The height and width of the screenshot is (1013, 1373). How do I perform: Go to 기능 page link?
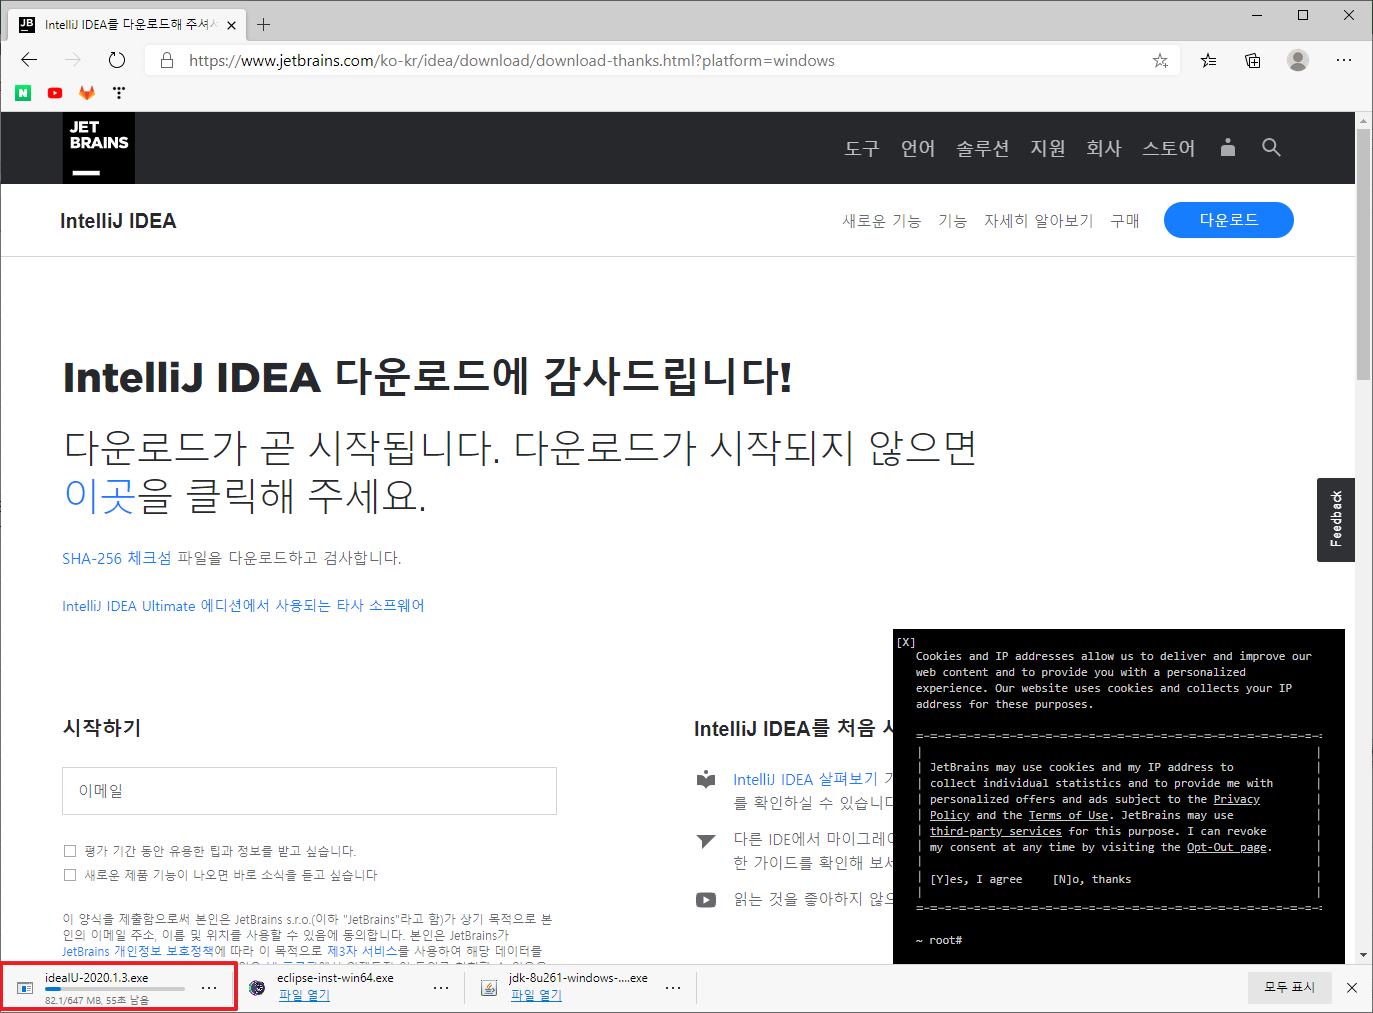(x=952, y=221)
